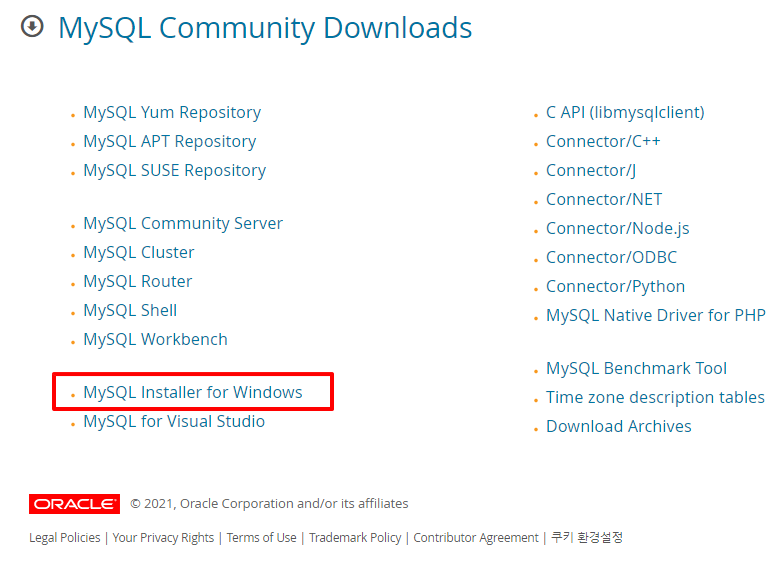Open MySQL for Visual Studio link

[174, 421]
